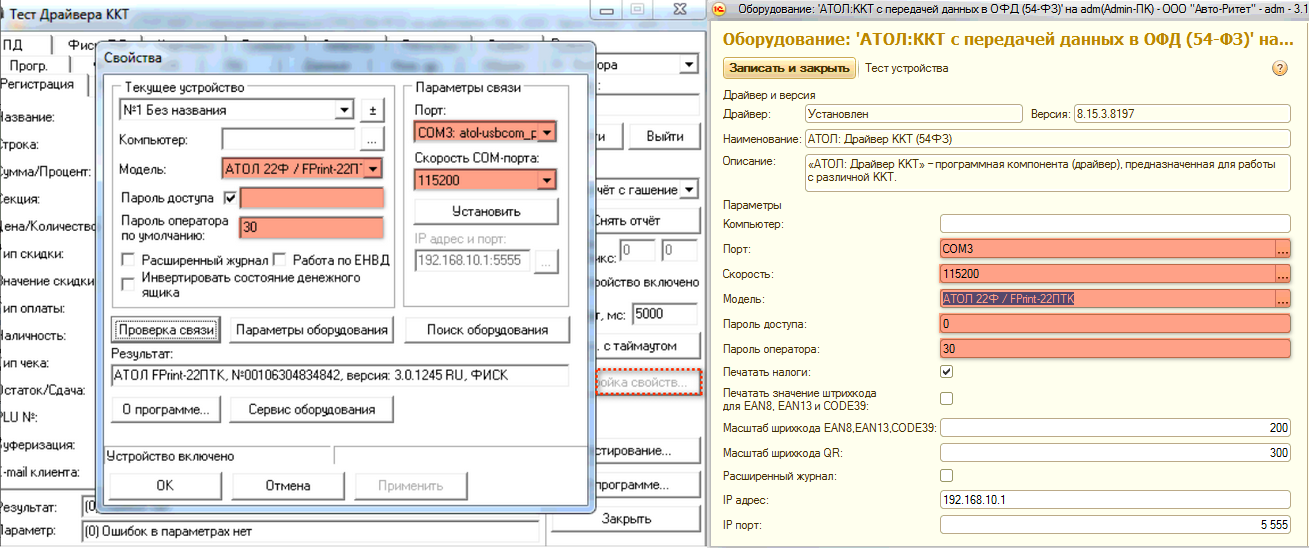Click the help question mark icon
1309x548 pixels.
[1278, 68]
